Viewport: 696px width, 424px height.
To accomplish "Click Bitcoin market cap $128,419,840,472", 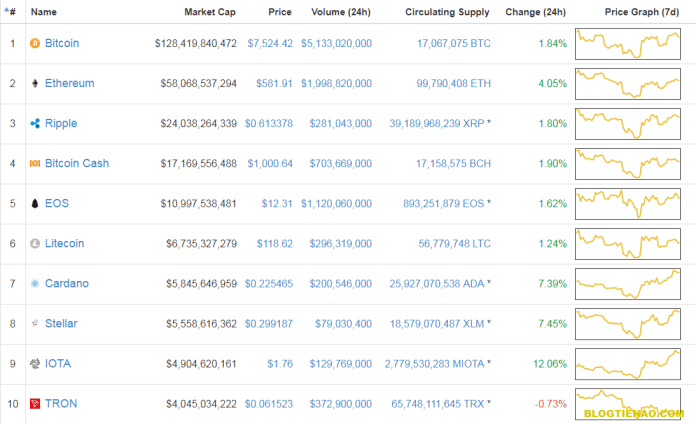I will 196,44.
